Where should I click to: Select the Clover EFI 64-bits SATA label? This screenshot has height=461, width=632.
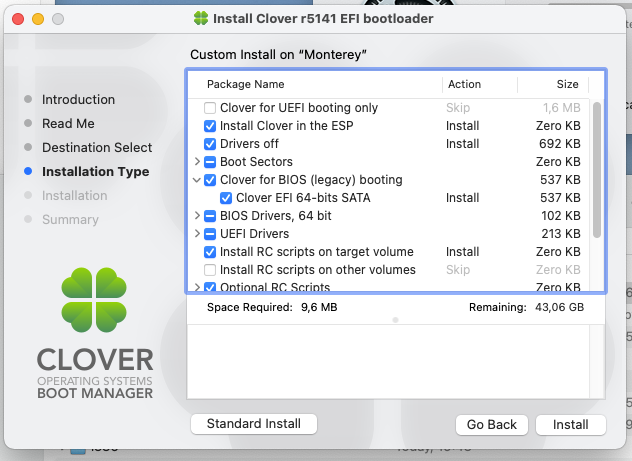coord(303,198)
